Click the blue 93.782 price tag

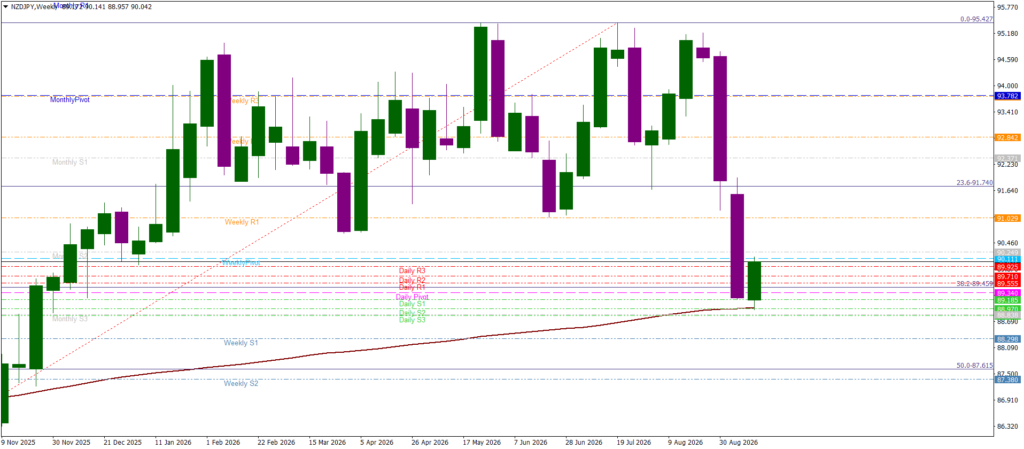(1007, 96)
